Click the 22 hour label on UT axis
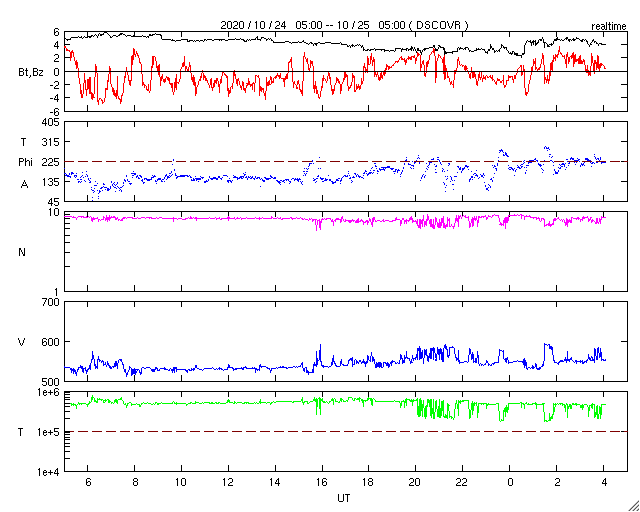The width and height of the screenshot is (640, 512). point(462,482)
